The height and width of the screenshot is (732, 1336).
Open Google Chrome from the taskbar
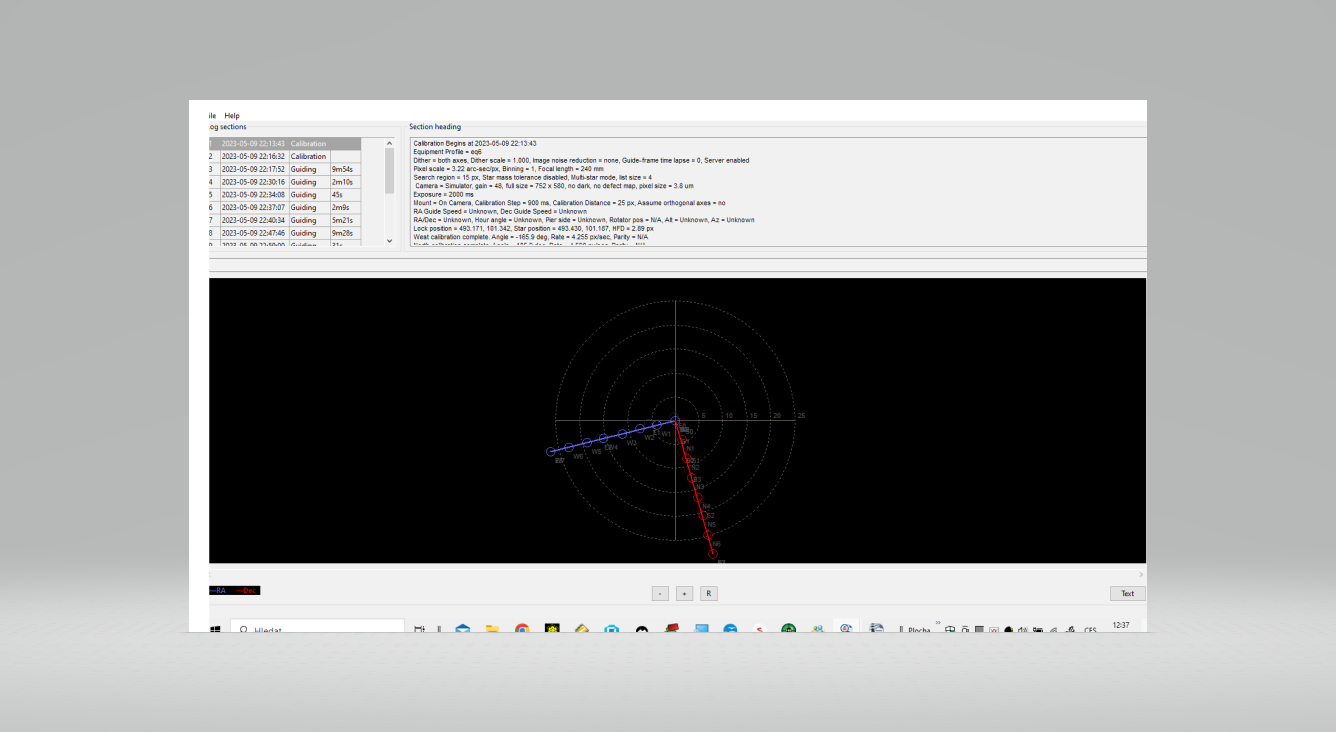[522, 629]
